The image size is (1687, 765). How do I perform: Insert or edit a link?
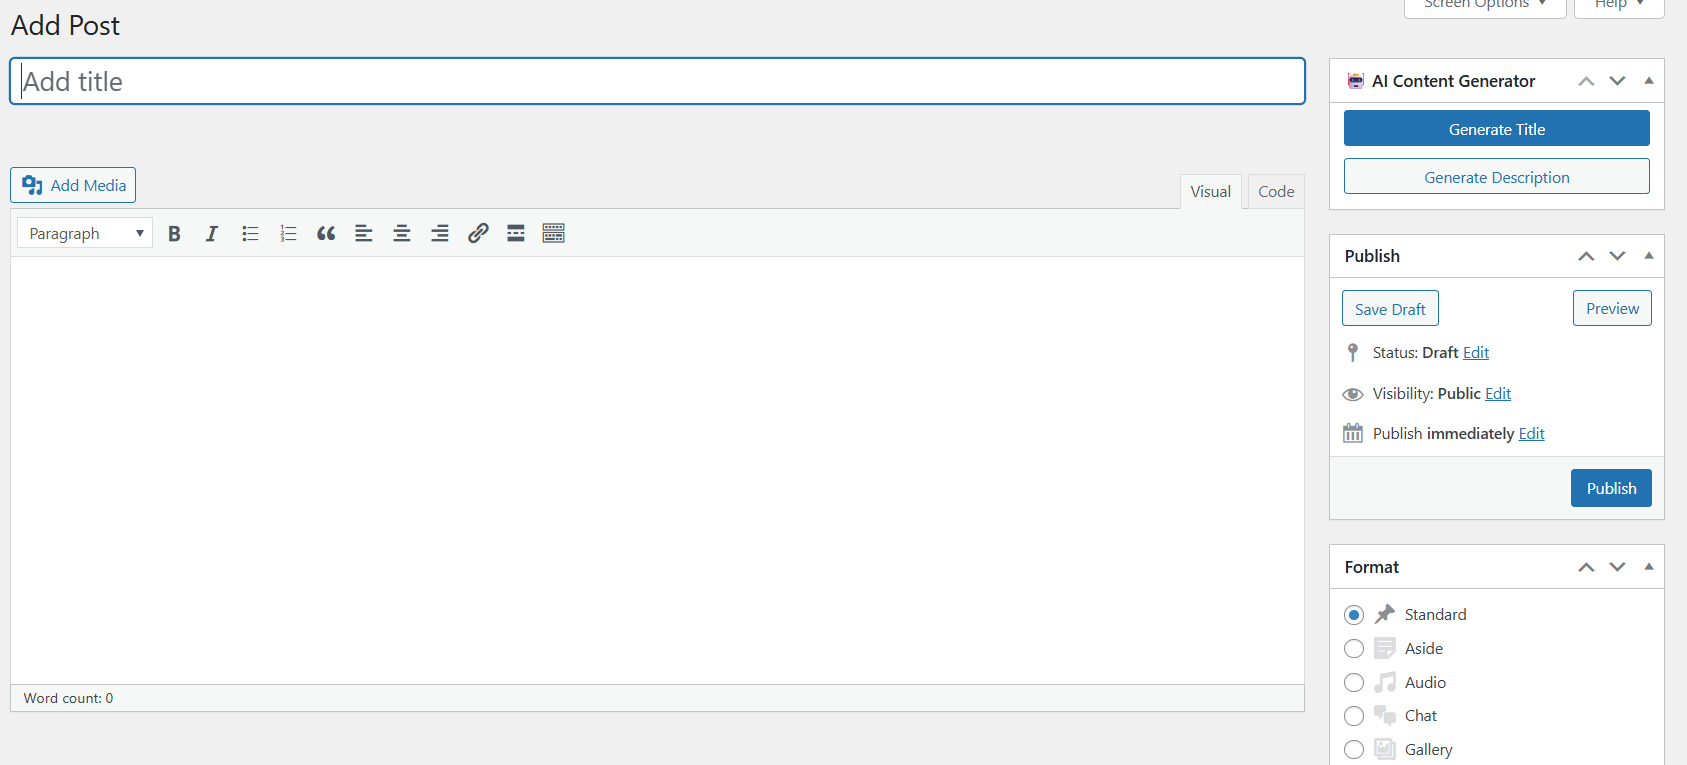coord(478,234)
